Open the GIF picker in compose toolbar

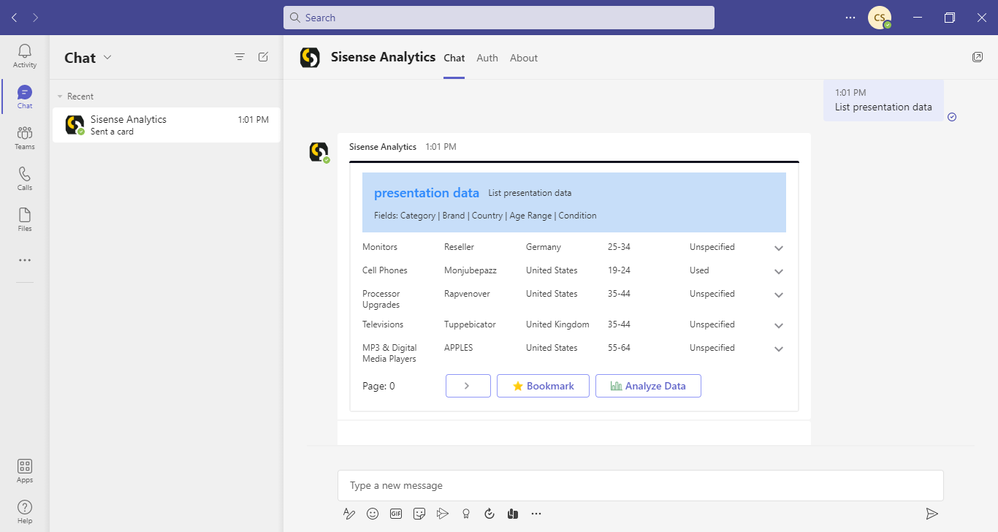396,514
